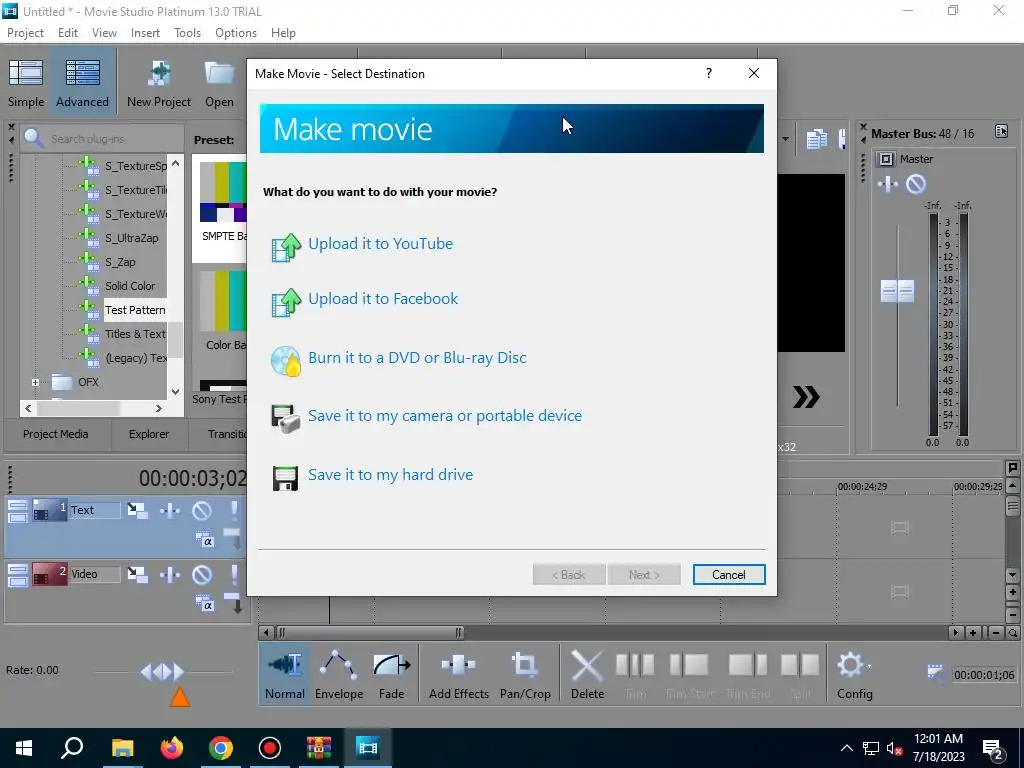The width and height of the screenshot is (1024, 768).
Task: Open the dialog help question mark
Action: 709,73
